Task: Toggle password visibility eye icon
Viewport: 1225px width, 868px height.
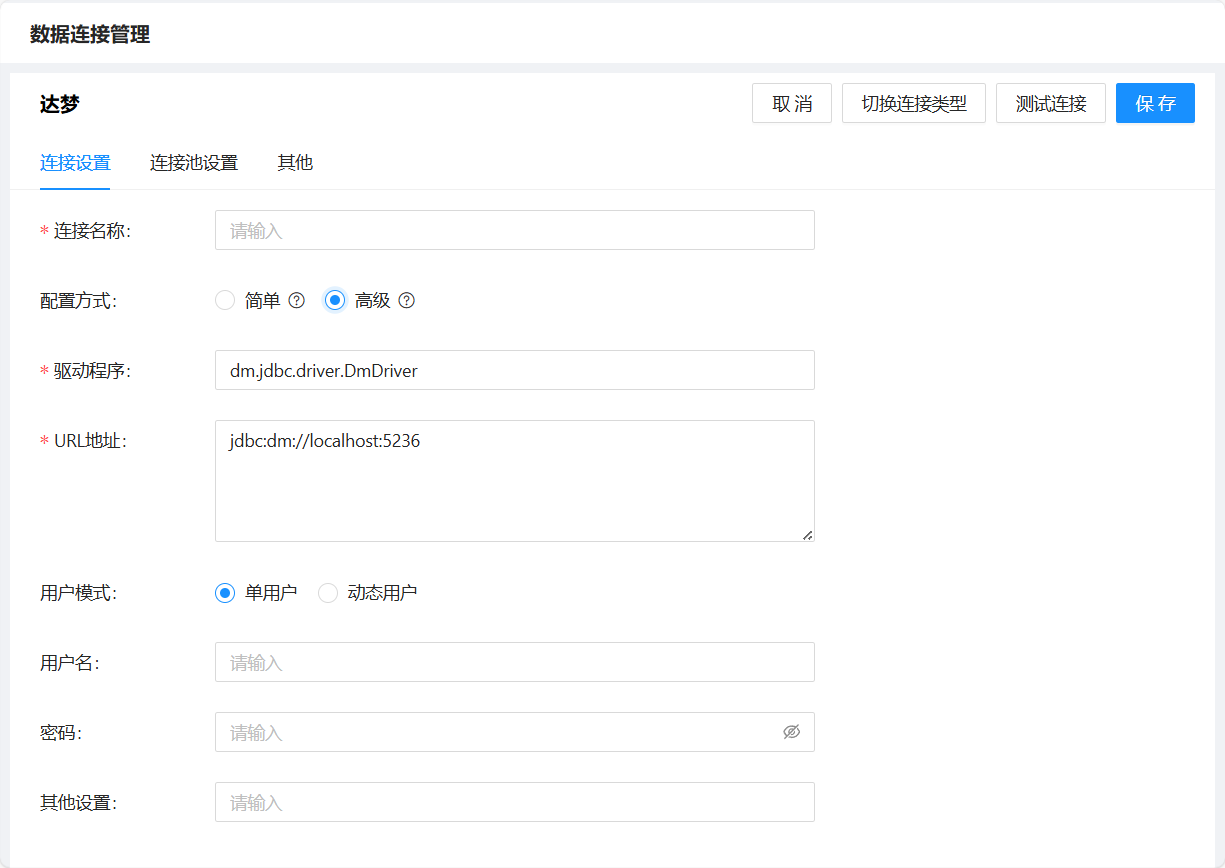Action: click(x=791, y=732)
